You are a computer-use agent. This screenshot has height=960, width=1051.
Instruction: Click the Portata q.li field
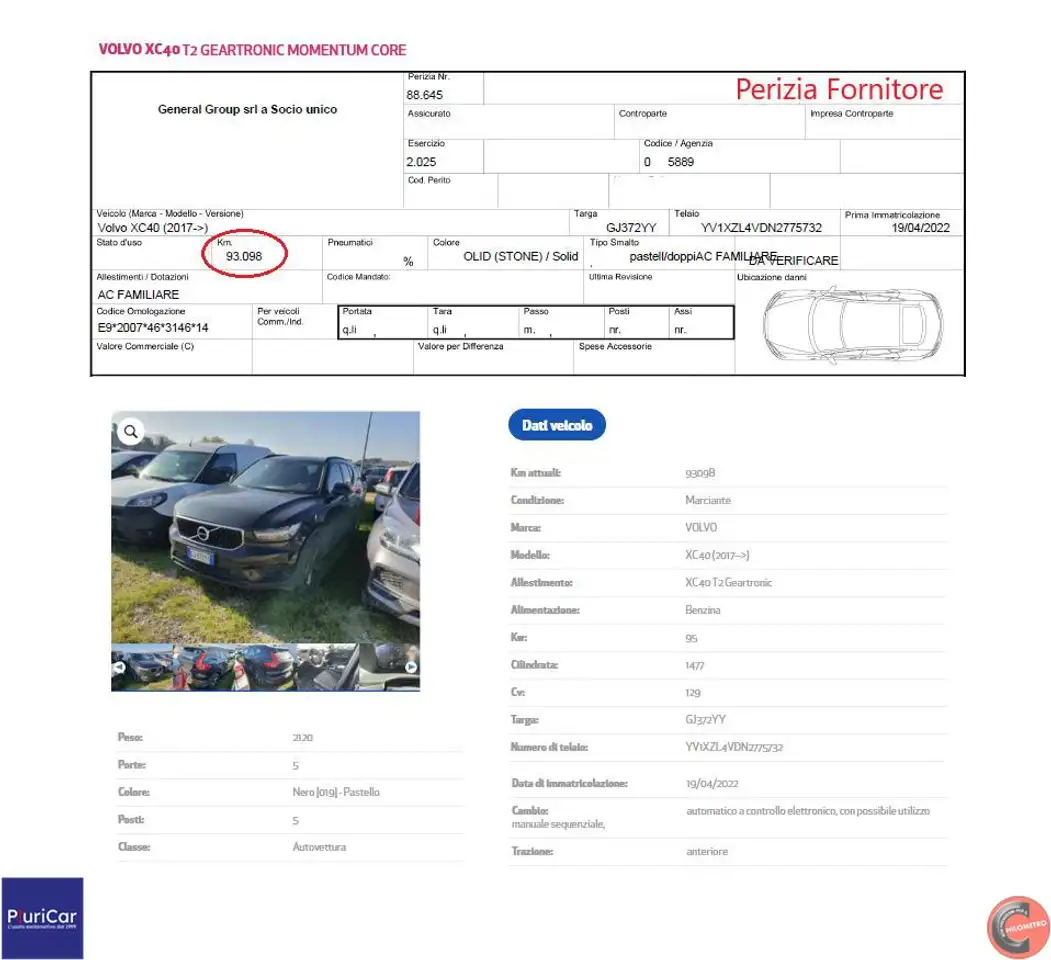pyautogui.click(x=383, y=322)
